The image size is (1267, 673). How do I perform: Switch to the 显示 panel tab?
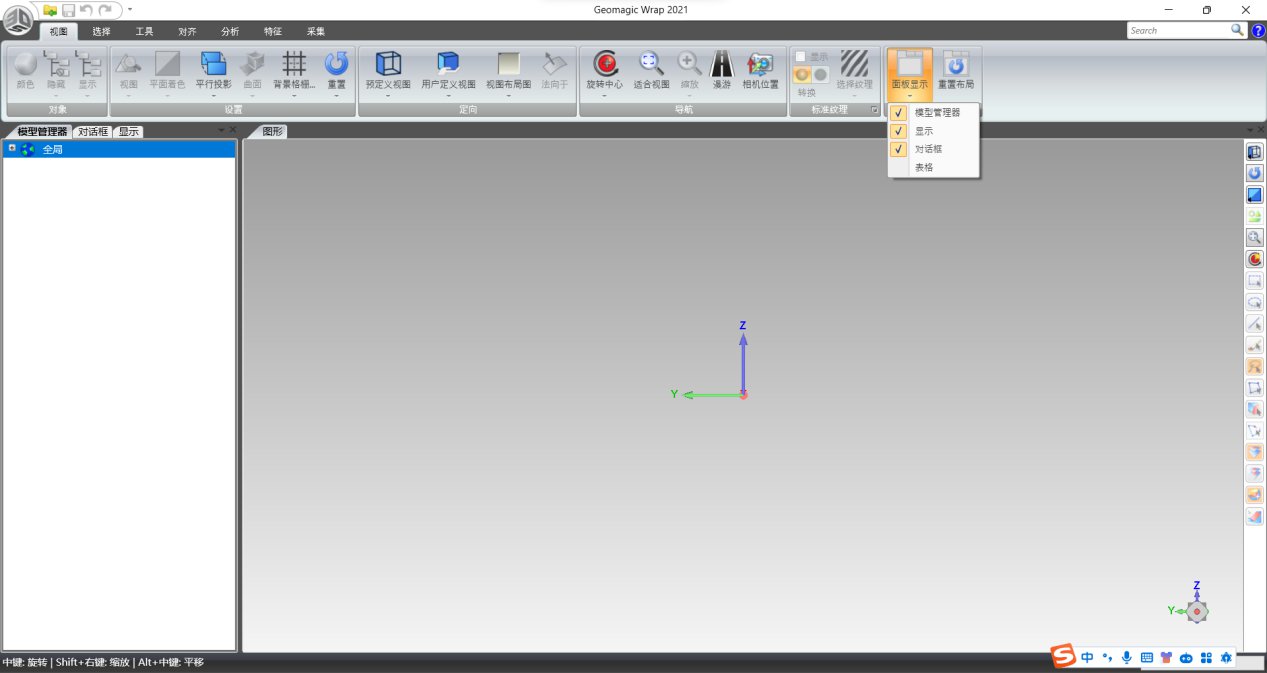click(128, 131)
